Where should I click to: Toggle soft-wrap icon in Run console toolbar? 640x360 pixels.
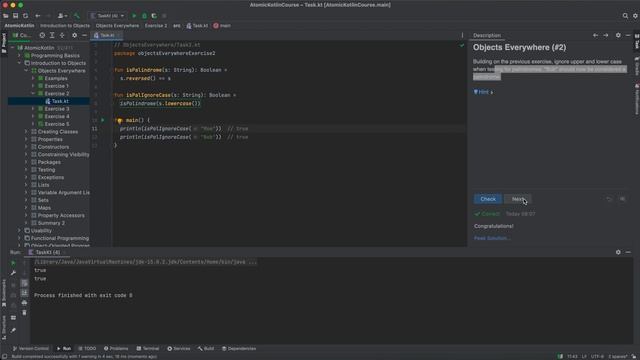(24, 283)
